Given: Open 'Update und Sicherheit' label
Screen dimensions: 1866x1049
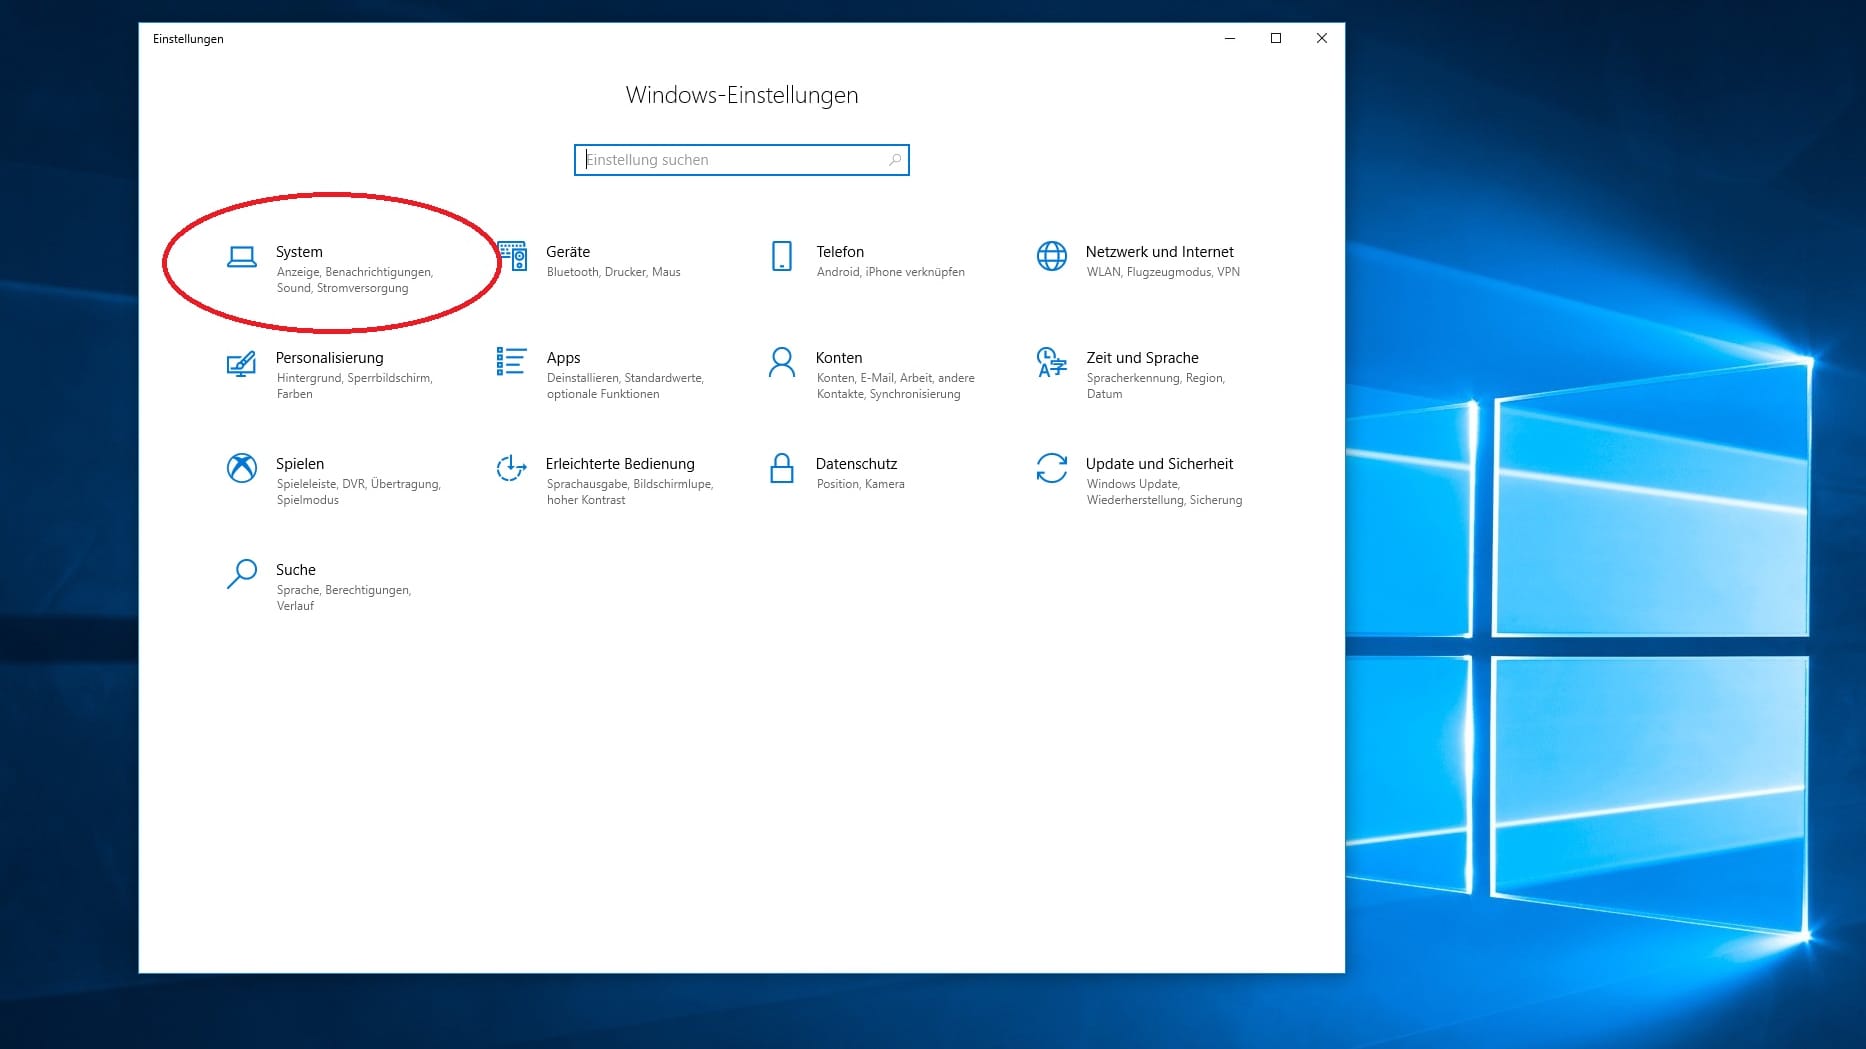Looking at the screenshot, I should 1160,464.
